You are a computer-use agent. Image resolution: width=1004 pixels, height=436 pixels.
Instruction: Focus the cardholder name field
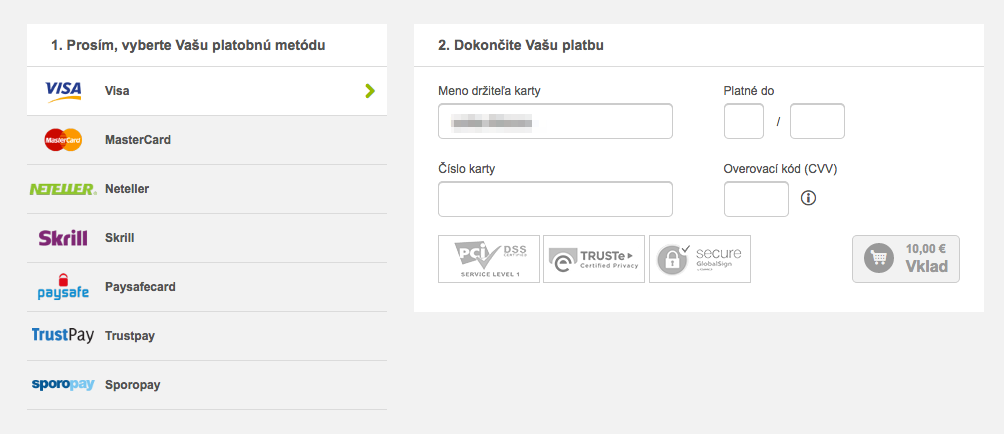pos(555,121)
